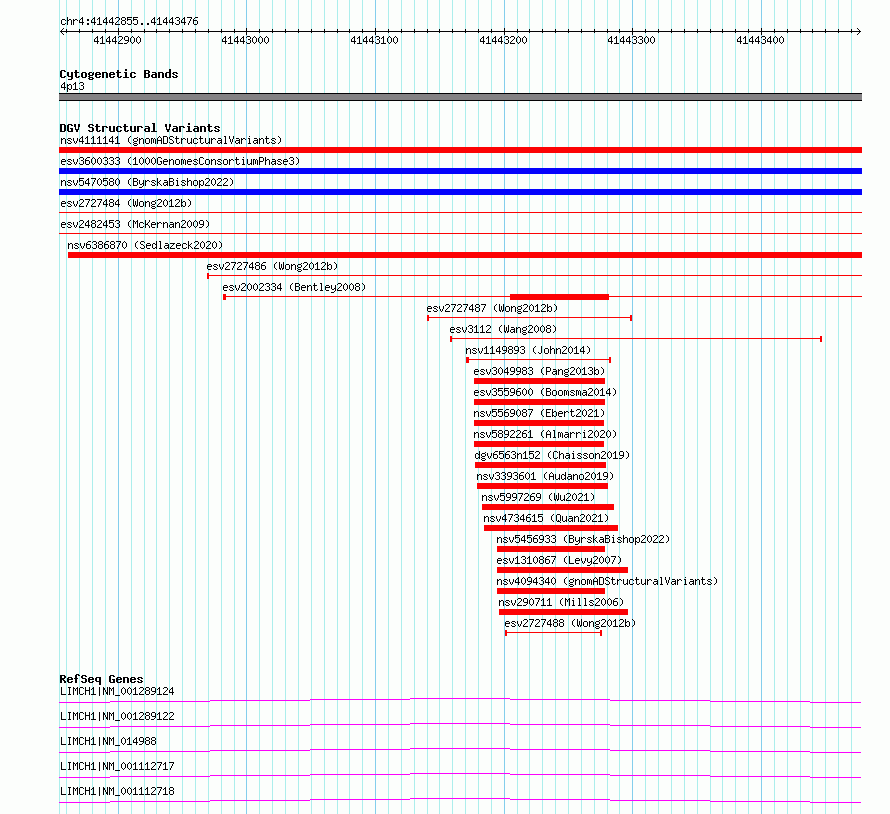Click the esv3112 Wang2008 label

coord(503,329)
